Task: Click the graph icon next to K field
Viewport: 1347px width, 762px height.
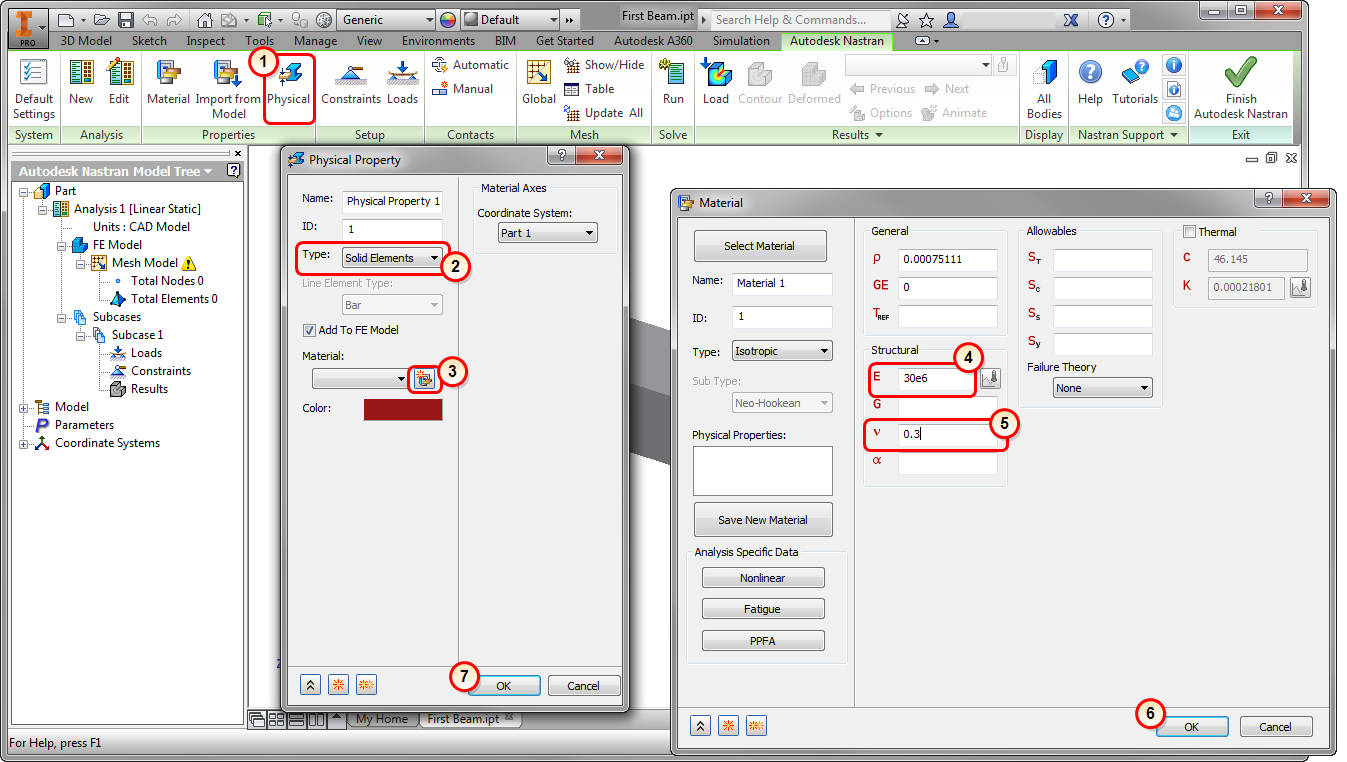Action: tap(1300, 288)
